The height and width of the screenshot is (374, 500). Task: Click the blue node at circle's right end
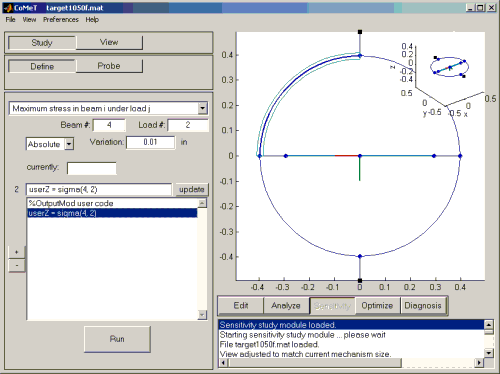click(460, 156)
